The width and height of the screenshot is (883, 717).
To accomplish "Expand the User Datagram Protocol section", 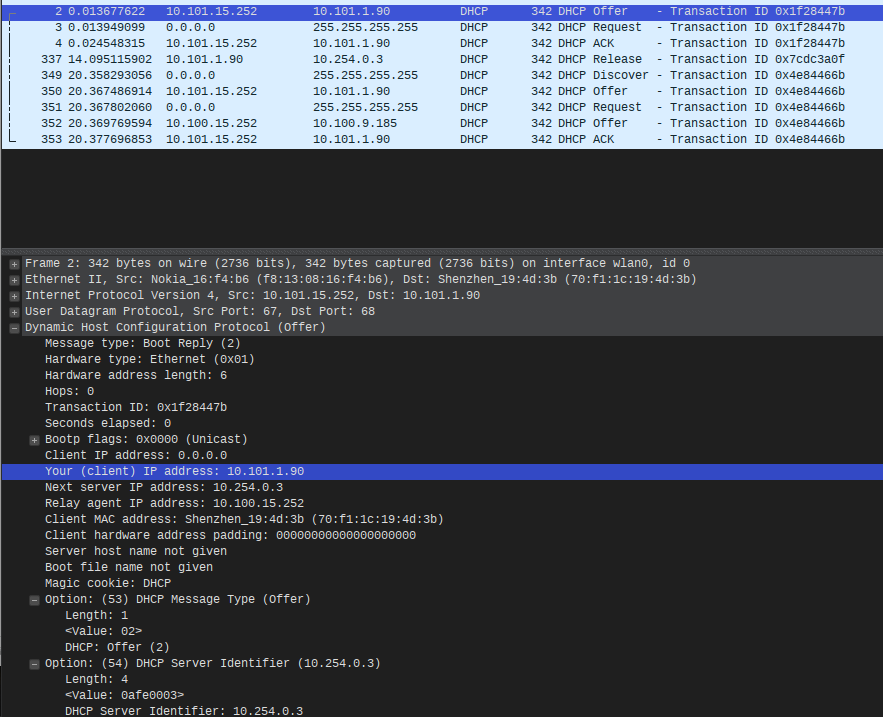I will point(15,312).
